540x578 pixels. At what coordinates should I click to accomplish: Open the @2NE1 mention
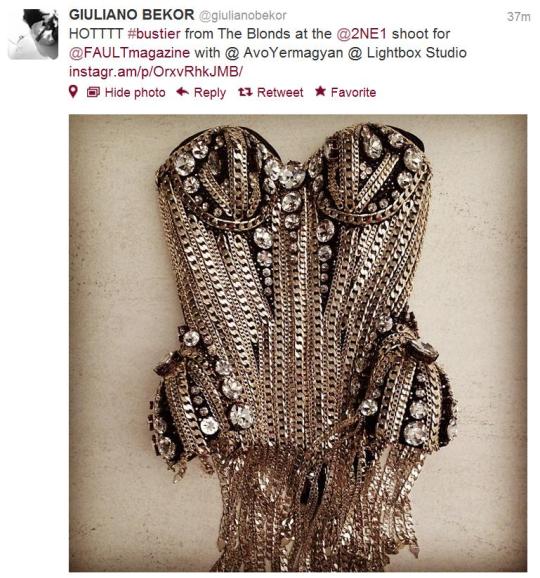(x=362, y=34)
